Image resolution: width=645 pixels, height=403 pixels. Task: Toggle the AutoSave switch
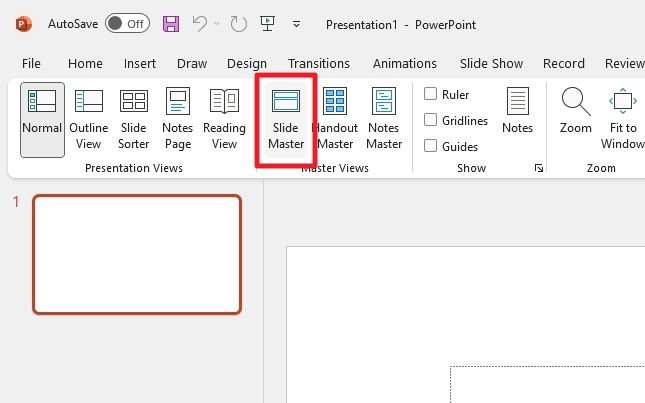coord(127,24)
